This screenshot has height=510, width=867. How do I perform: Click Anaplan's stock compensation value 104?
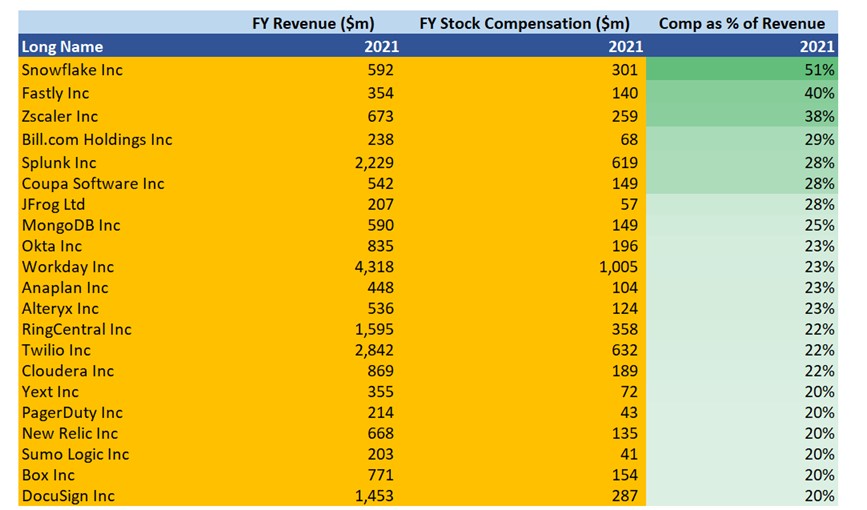coord(625,288)
